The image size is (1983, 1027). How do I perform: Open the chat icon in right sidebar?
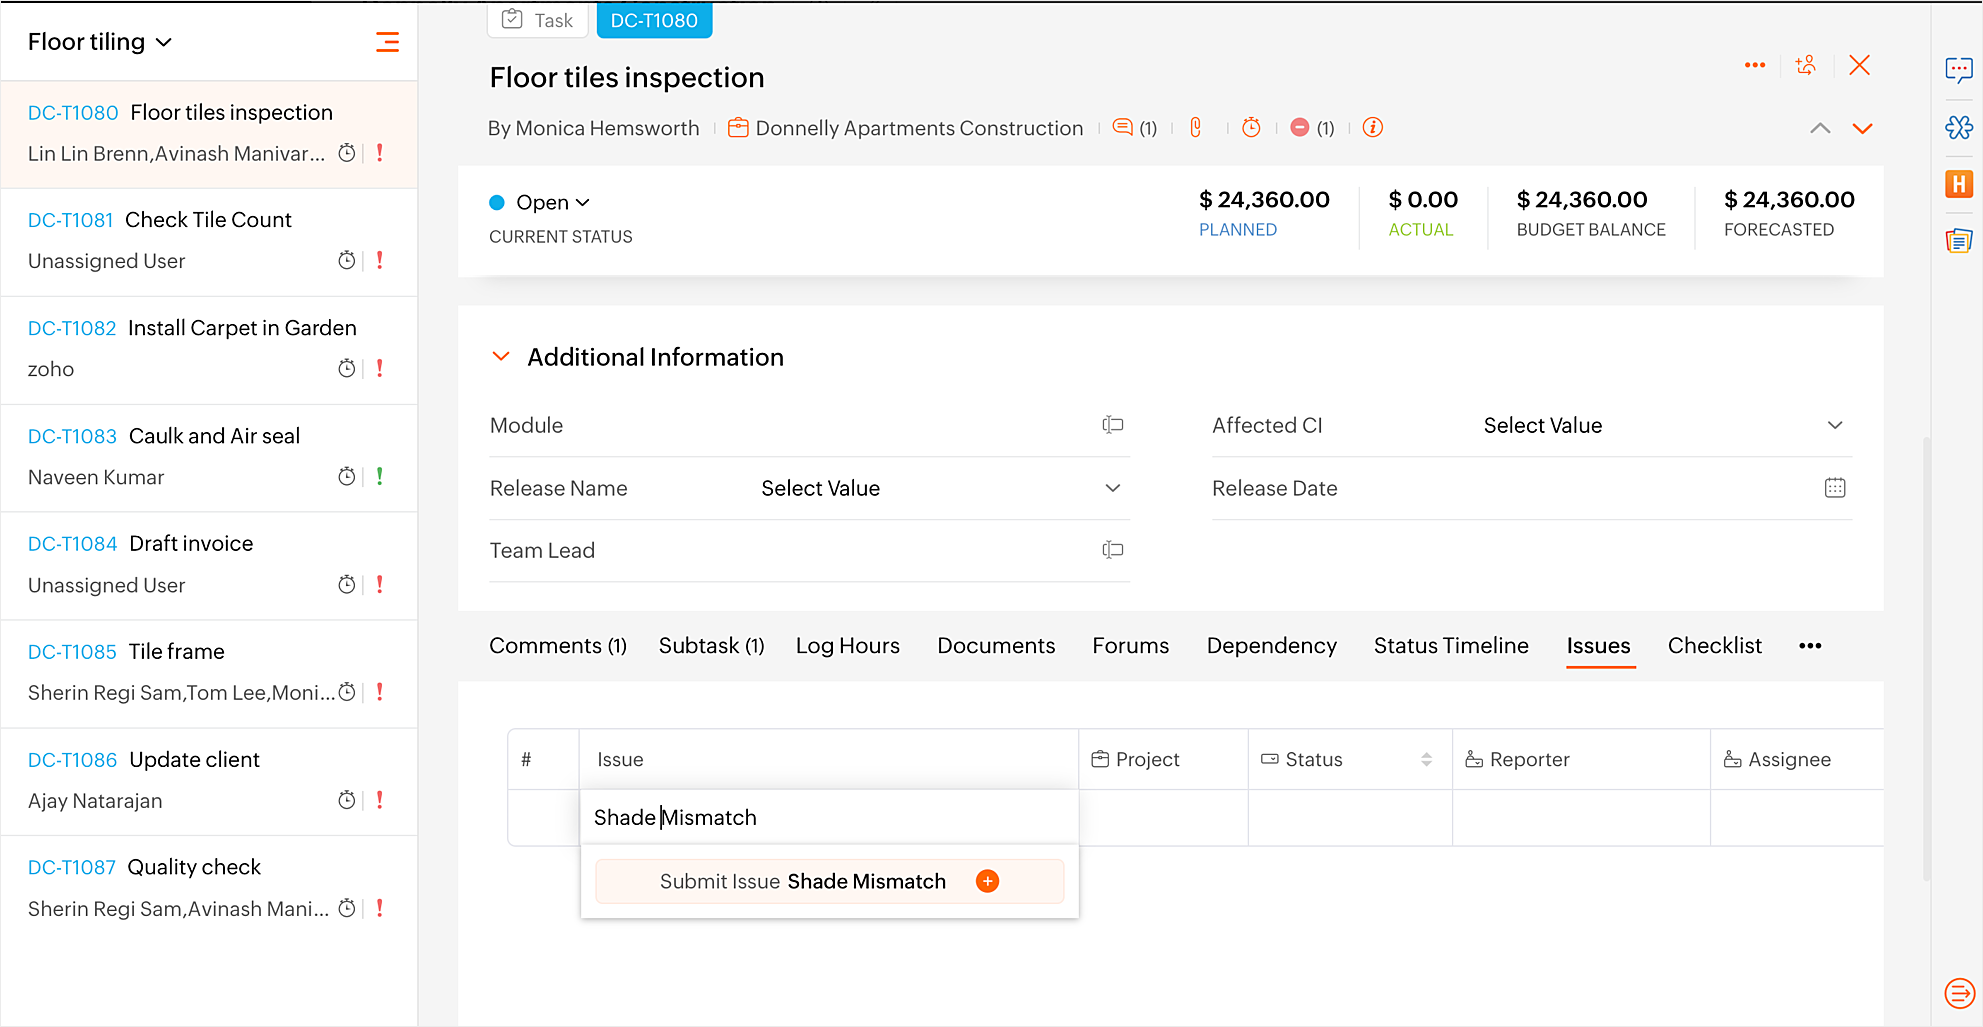1958,70
